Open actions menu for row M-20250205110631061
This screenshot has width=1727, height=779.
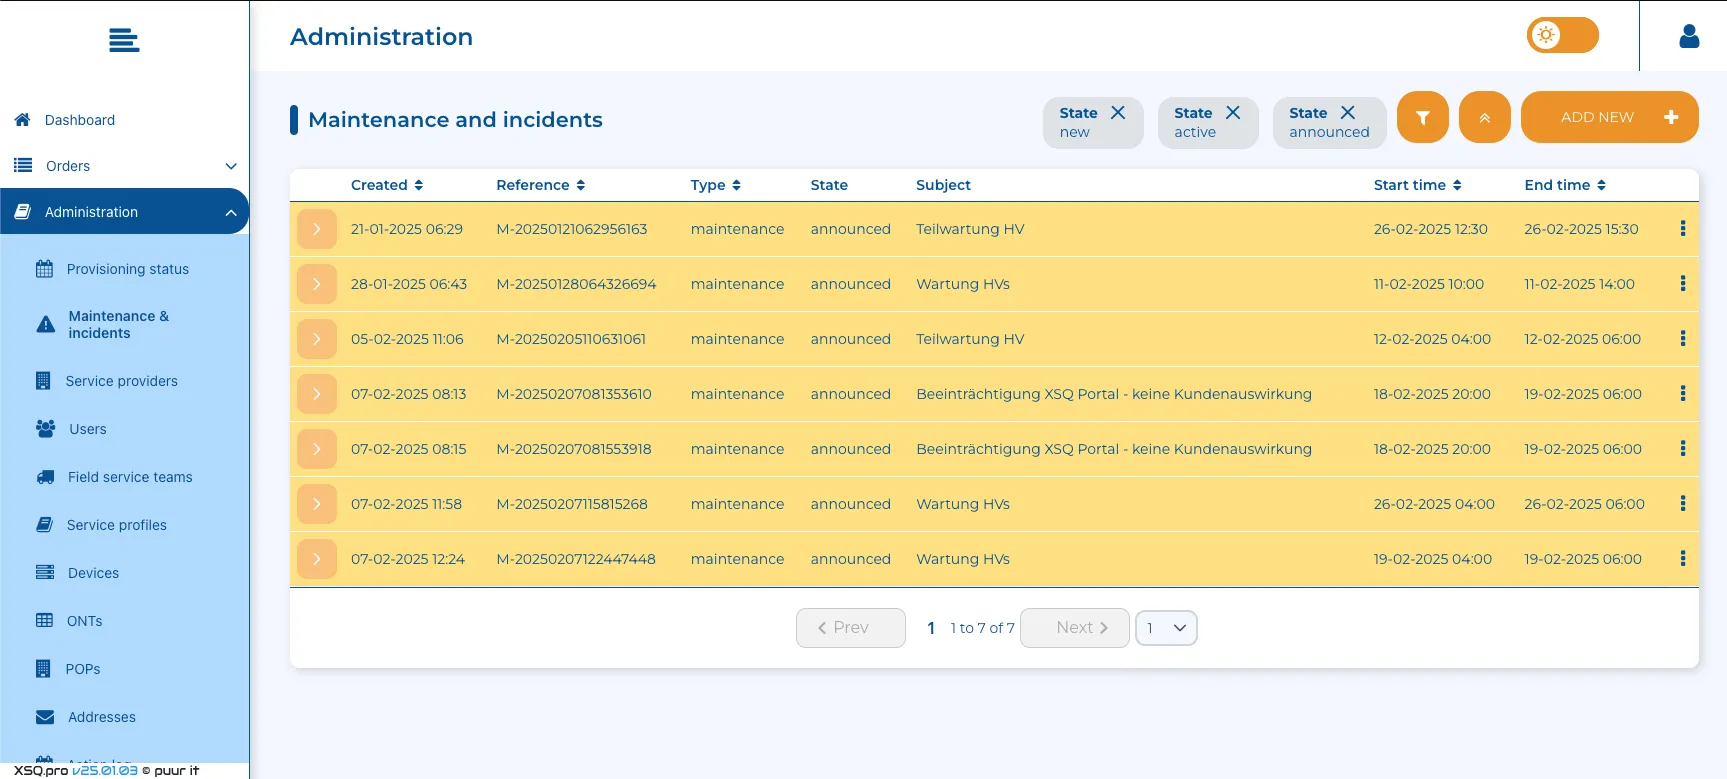tap(1683, 339)
